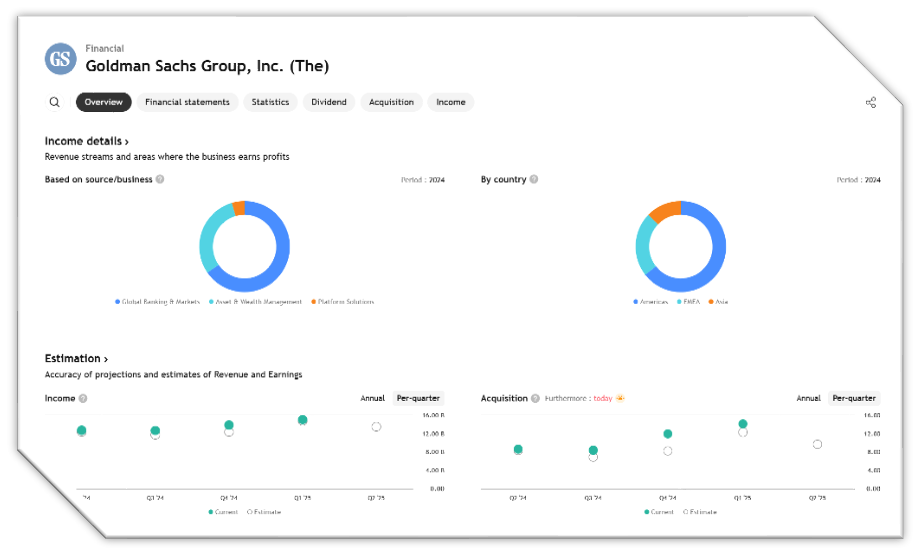The image size is (920, 556).
Task: Open Income details section link
Action: (x=87, y=141)
